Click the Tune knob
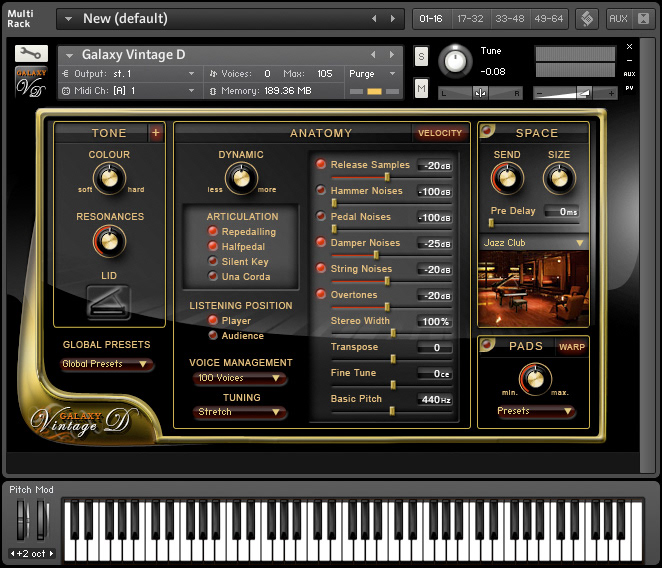The image size is (662, 568). pyautogui.click(x=455, y=61)
